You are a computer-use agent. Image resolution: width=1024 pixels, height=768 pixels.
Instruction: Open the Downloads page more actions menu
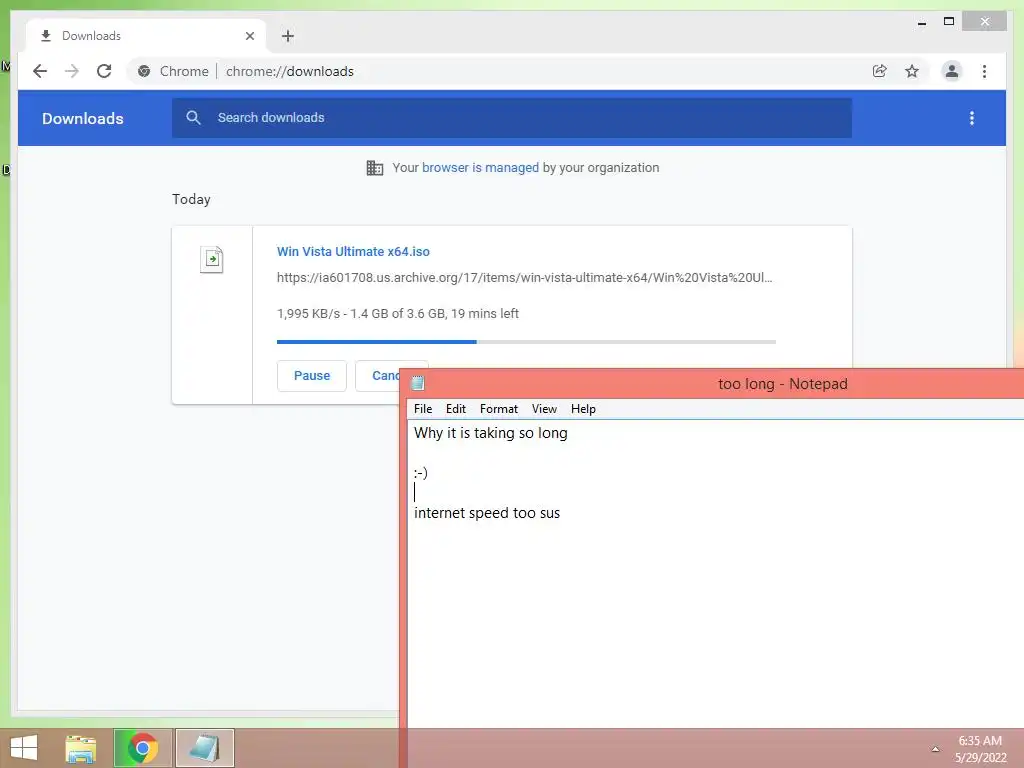click(x=972, y=118)
